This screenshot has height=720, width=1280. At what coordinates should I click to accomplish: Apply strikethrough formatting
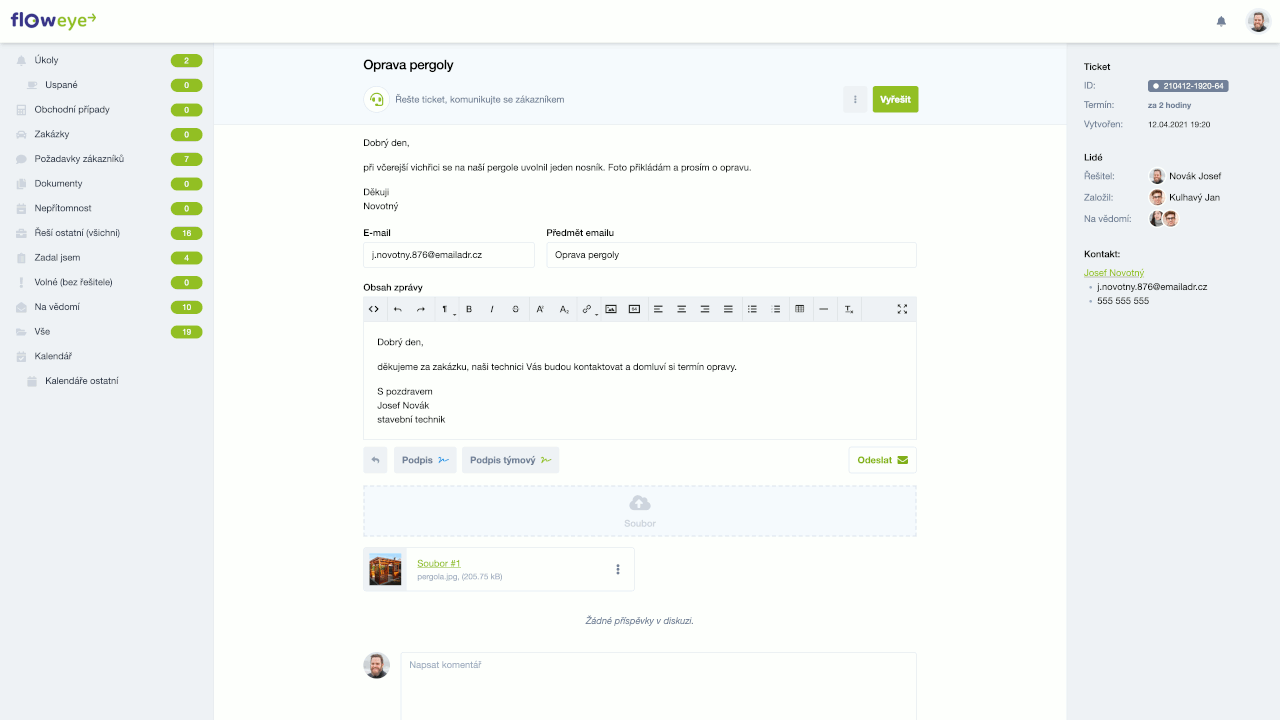pyautogui.click(x=516, y=309)
